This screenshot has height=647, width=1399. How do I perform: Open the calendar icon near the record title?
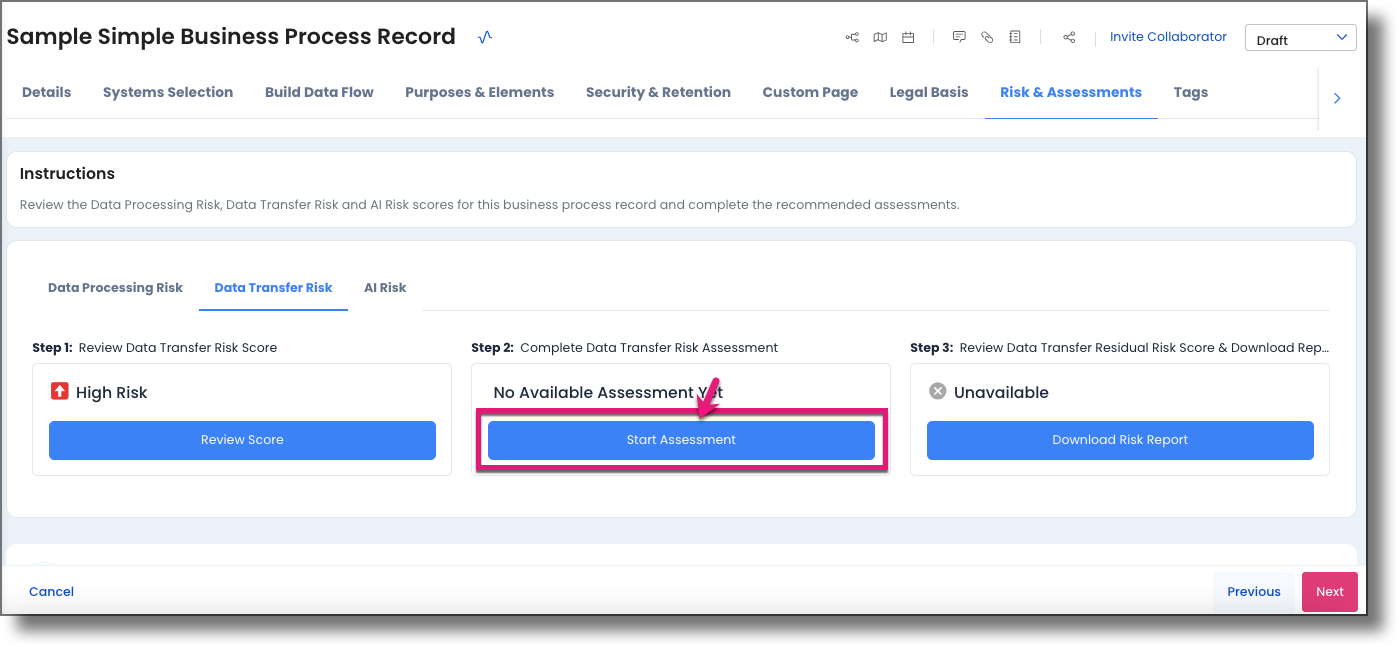click(907, 36)
